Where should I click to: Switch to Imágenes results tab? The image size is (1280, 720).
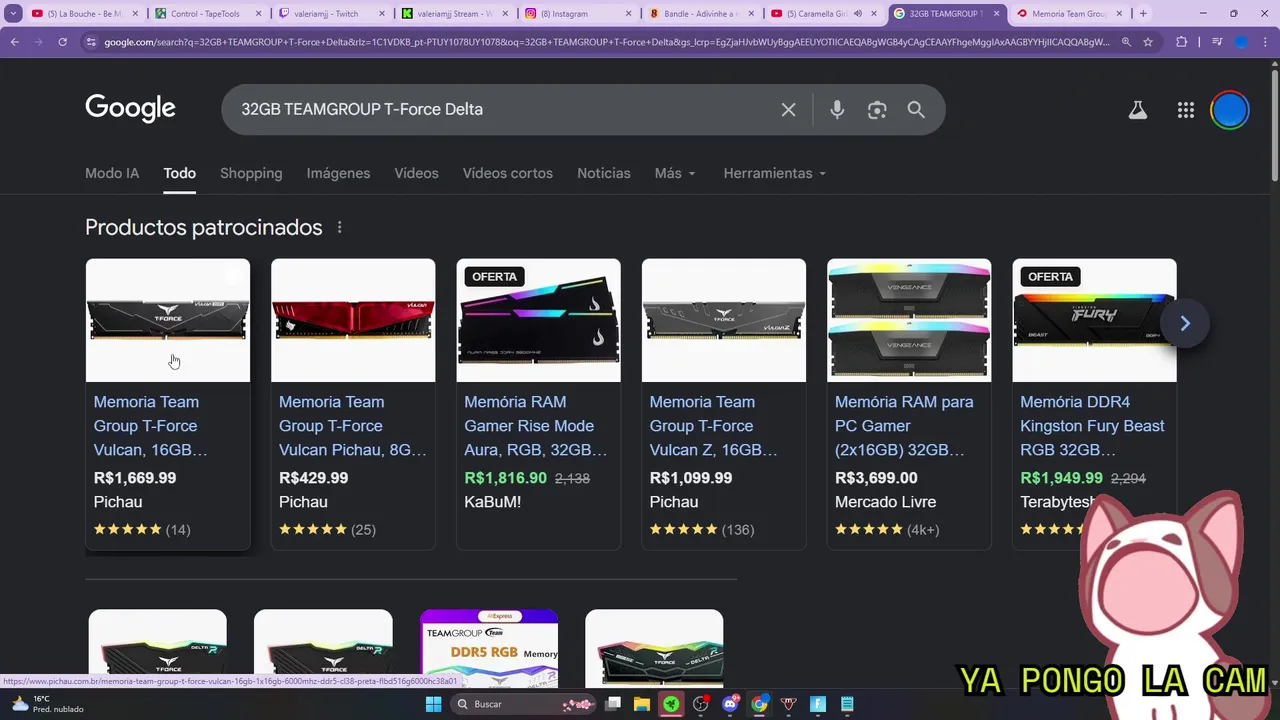tap(338, 173)
